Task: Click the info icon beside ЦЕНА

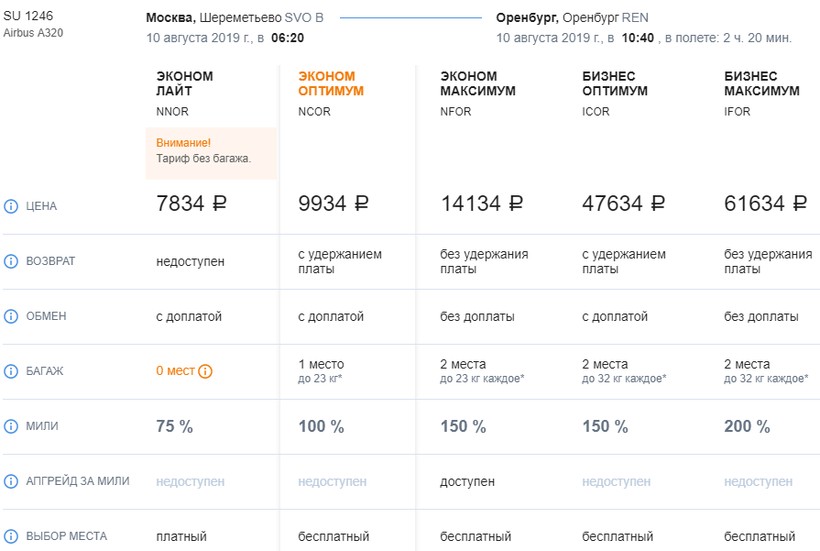Action: [x=12, y=206]
